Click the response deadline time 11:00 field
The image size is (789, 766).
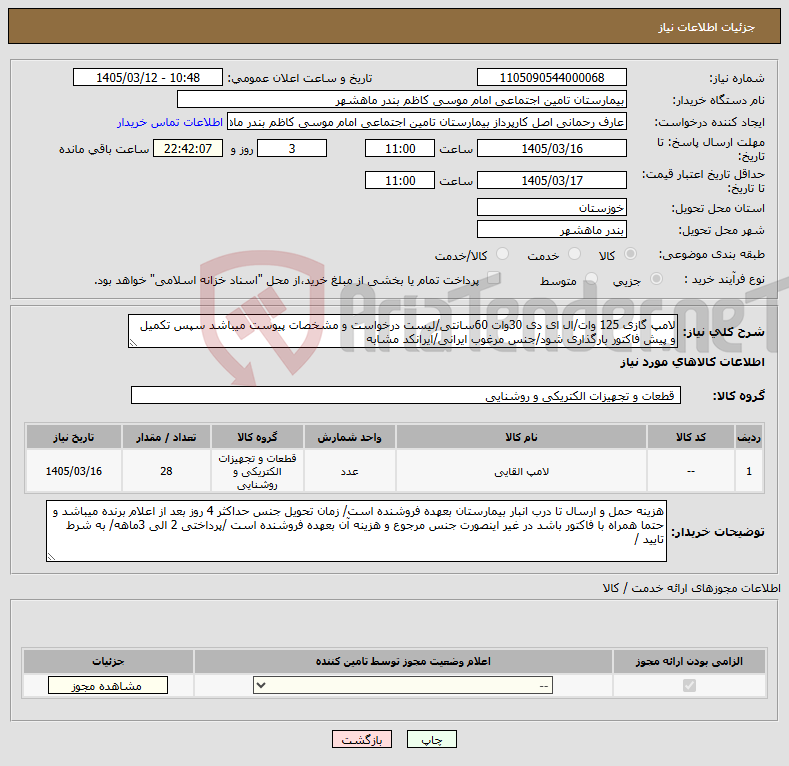(400, 148)
